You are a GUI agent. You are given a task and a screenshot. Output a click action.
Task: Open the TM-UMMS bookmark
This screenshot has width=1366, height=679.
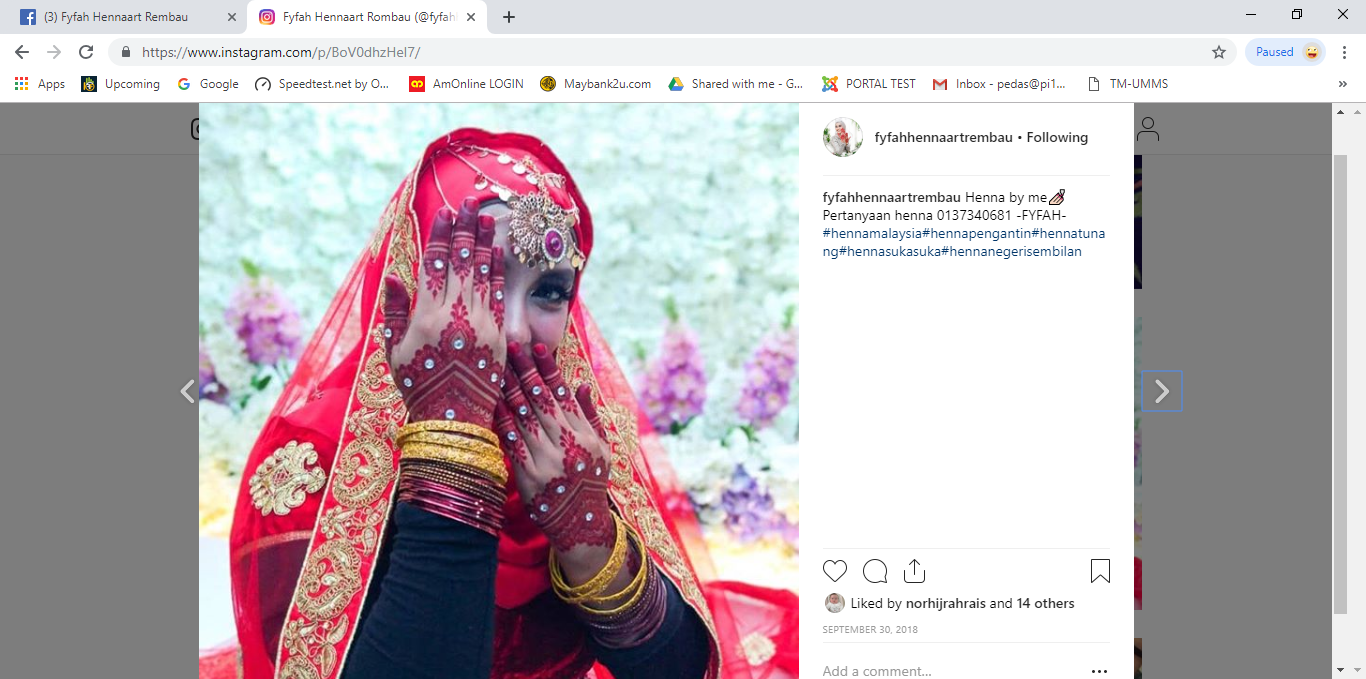1127,84
